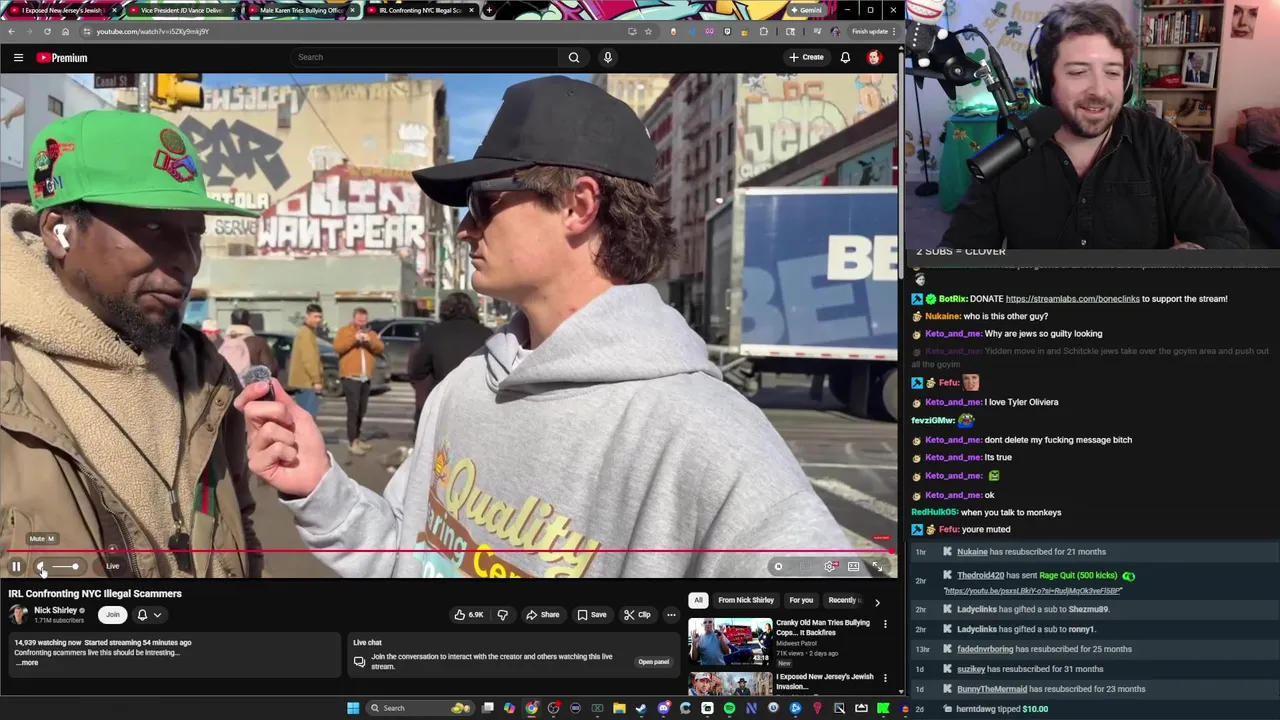
Task: Toggle the player autoplay switch
Action: (778, 566)
